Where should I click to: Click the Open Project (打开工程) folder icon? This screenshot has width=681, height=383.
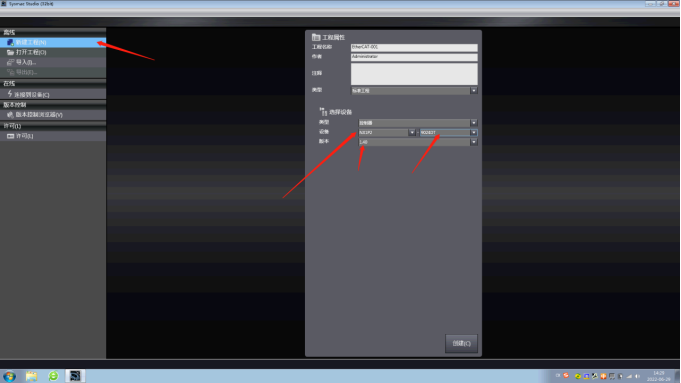click(10, 52)
